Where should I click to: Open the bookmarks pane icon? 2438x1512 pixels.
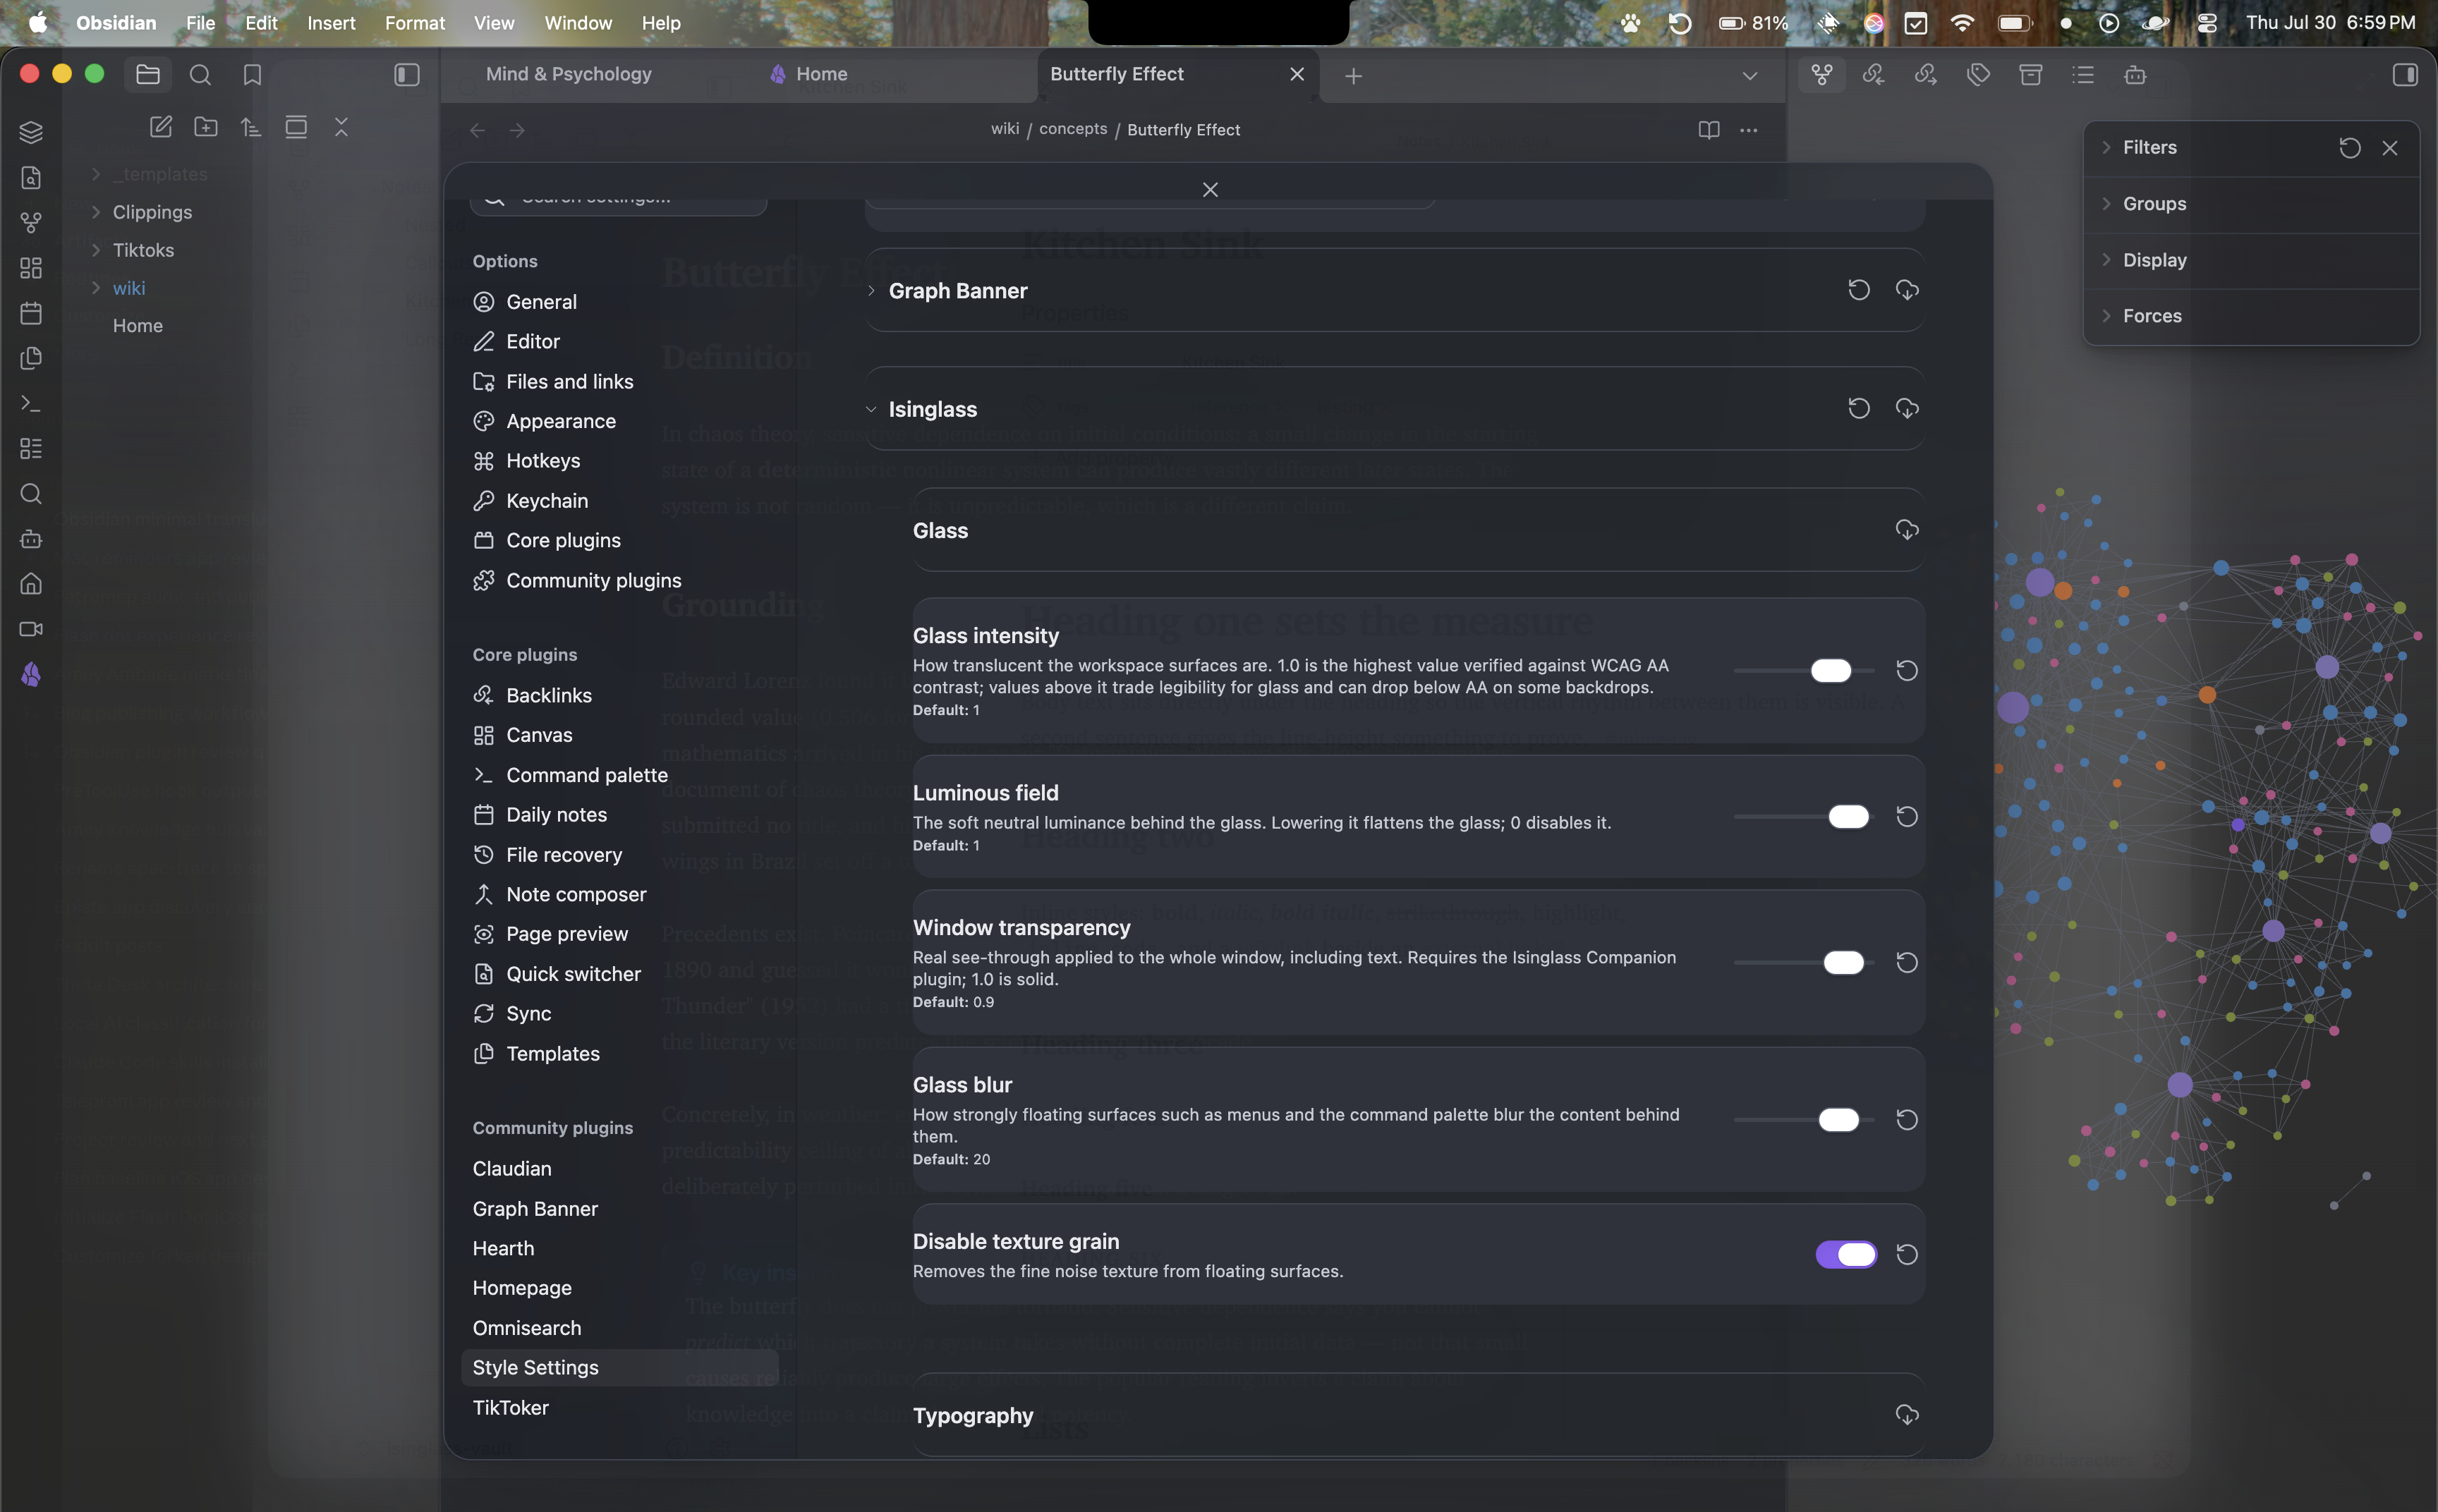click(x=252, y=75)
